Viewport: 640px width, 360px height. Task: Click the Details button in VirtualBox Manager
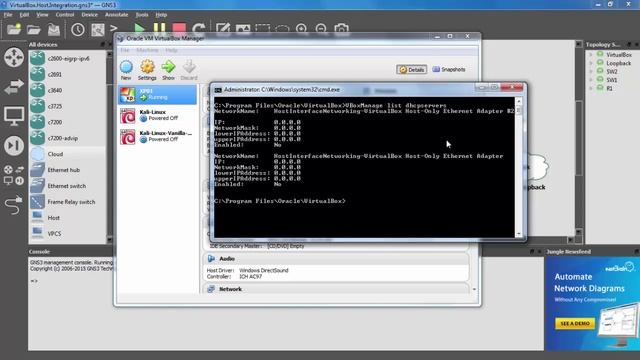pos(411,69)
